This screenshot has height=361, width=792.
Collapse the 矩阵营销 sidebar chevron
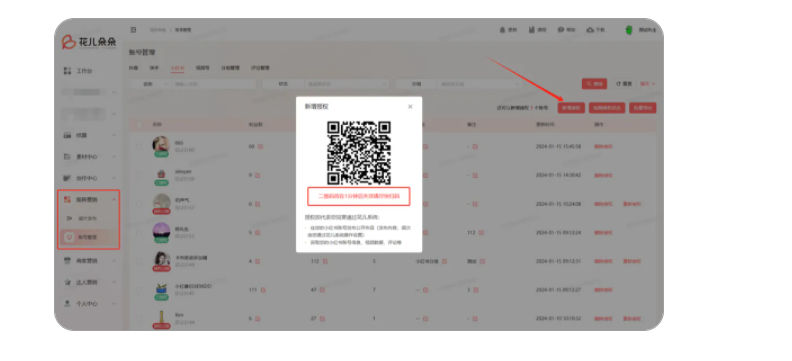pyautogui.click(x=114, y=200)
